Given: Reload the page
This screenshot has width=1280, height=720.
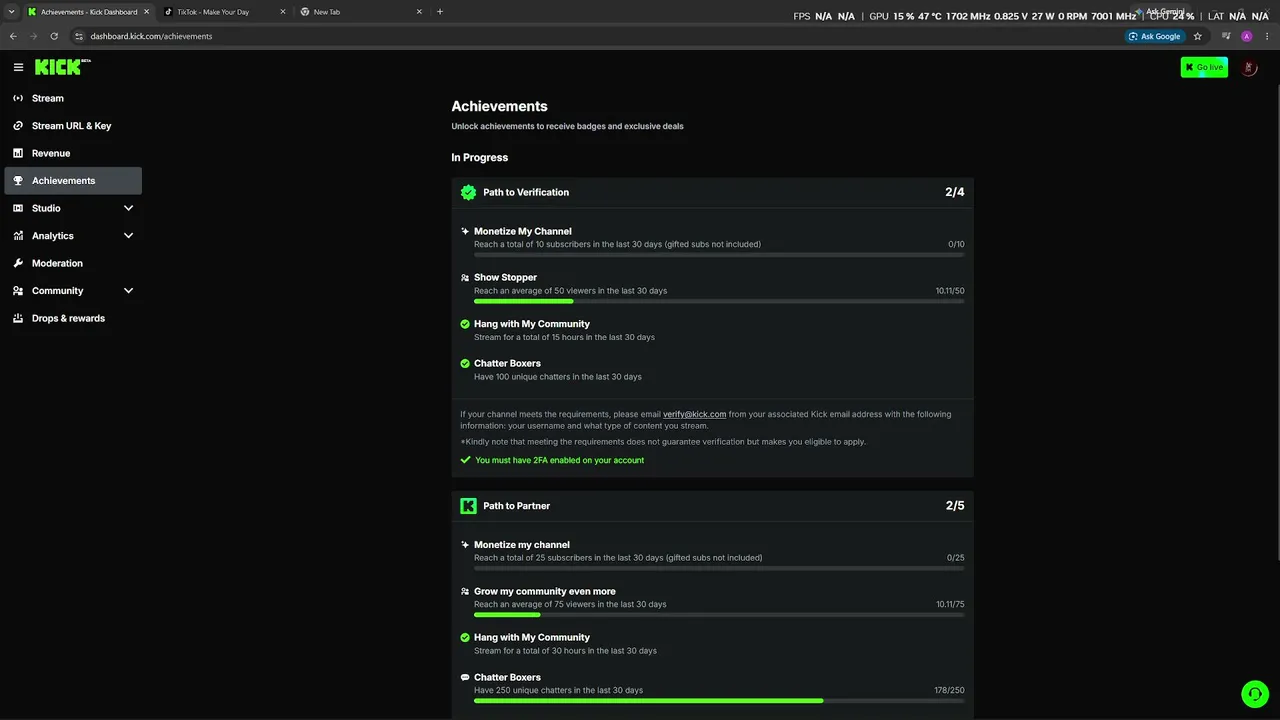Looking at the screenshot, I should 54,36.
